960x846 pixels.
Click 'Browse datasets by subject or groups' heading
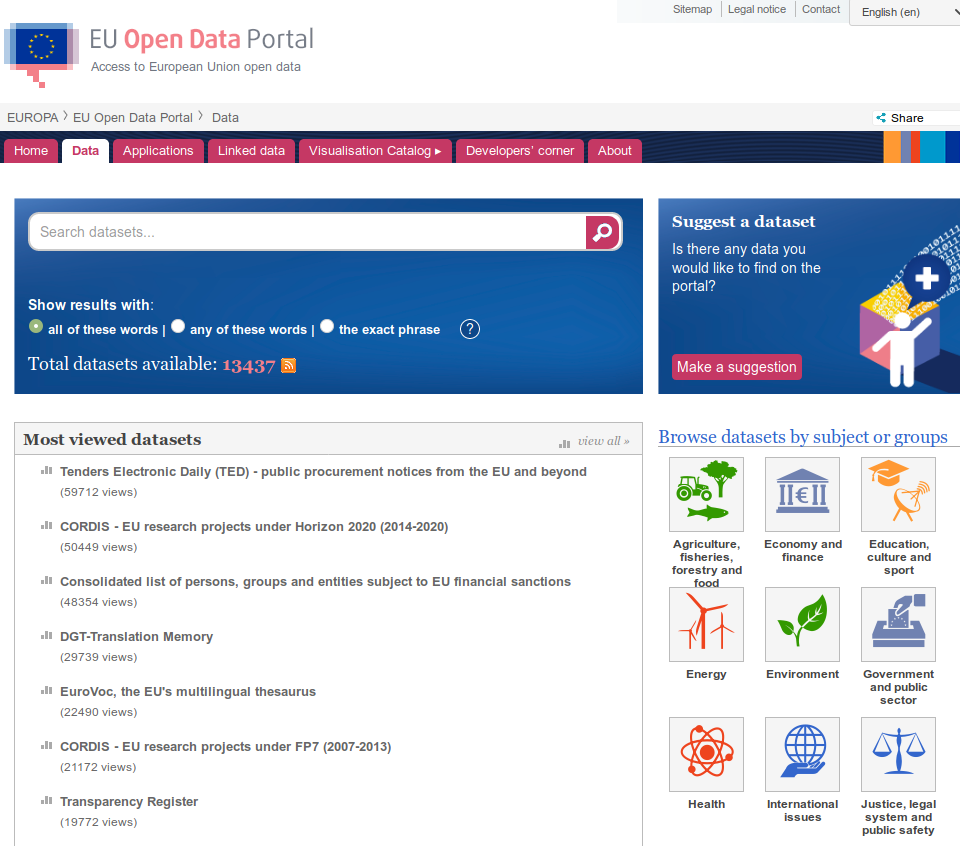click(803, 437)
